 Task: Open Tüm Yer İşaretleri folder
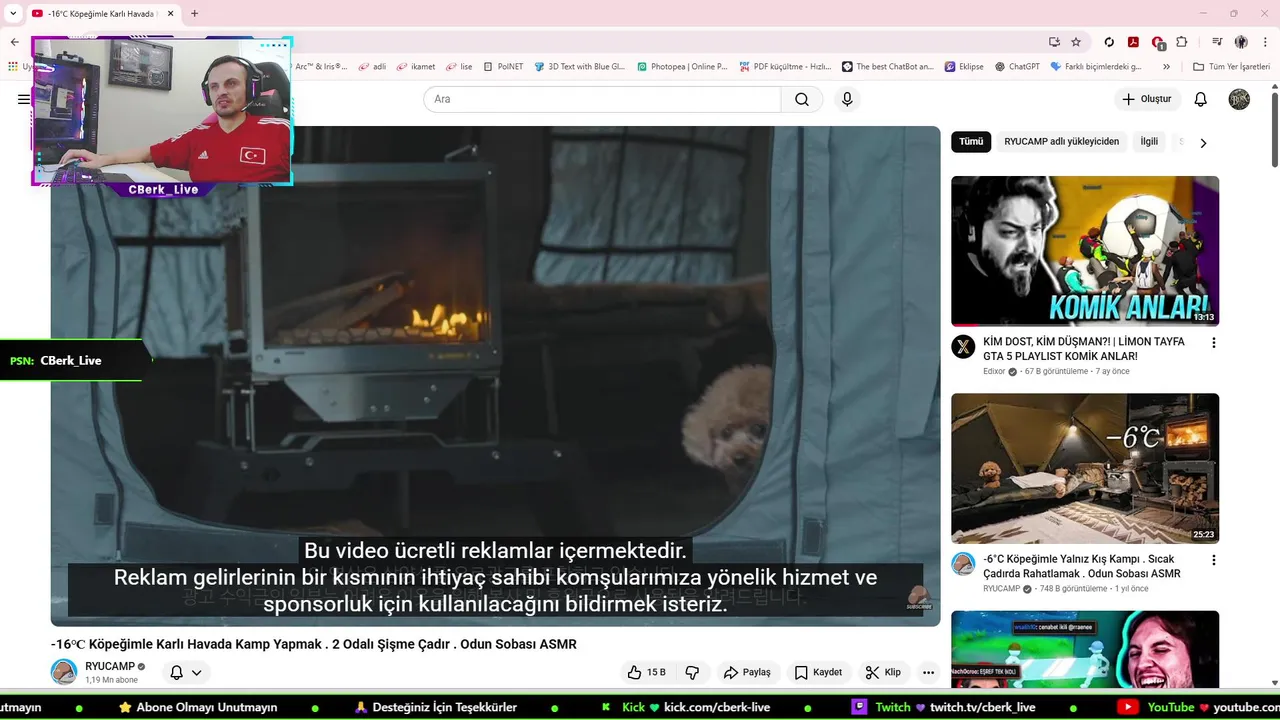1231,67
